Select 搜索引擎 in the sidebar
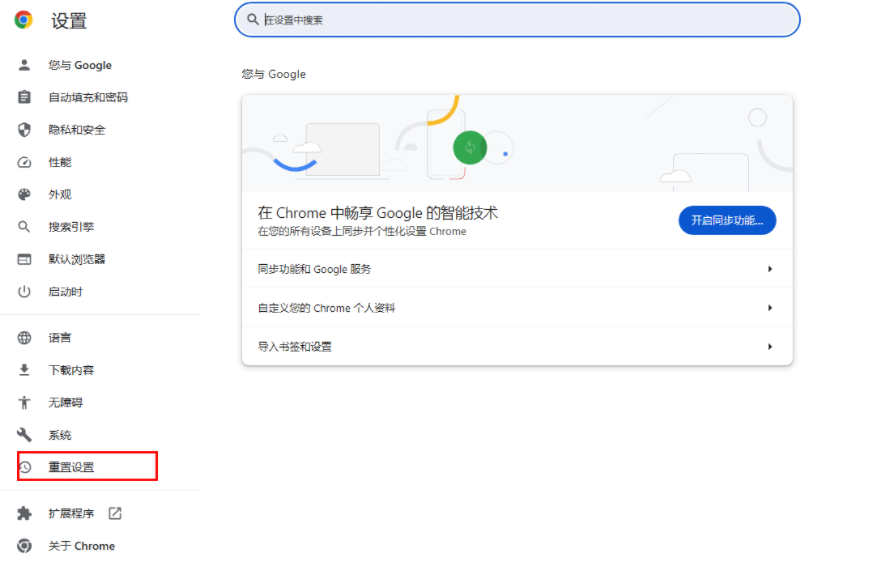895x563 pixels. (x=71, y=227)
